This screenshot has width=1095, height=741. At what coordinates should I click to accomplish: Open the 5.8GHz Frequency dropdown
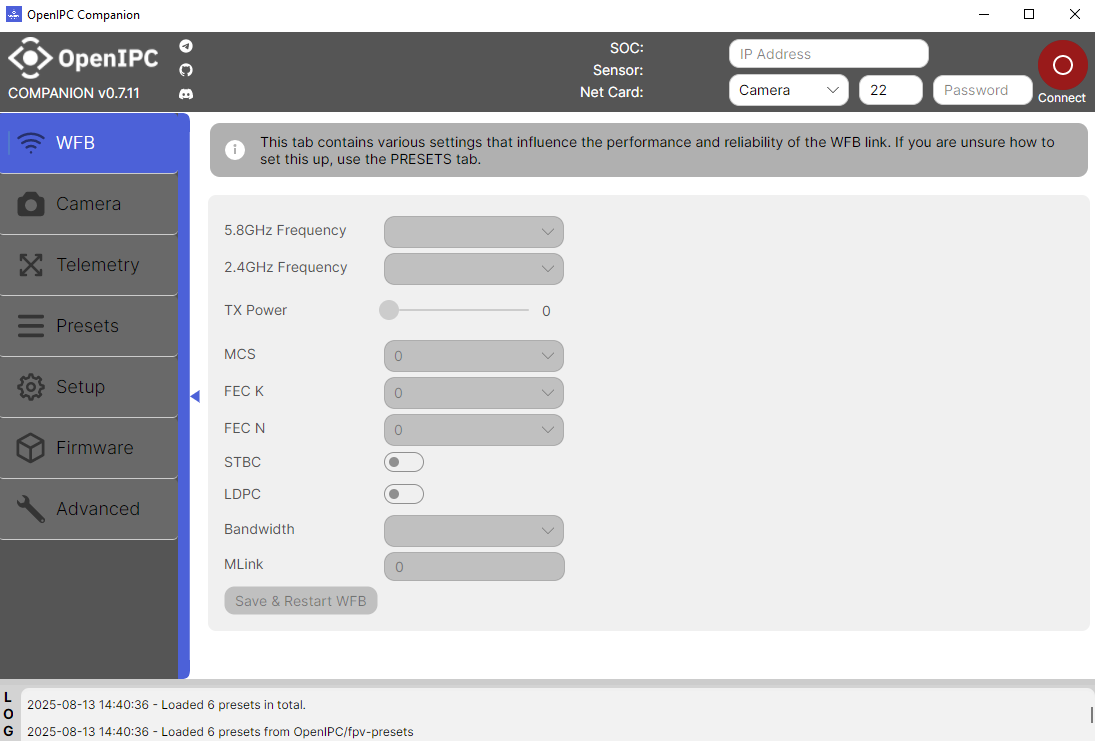coord(473,232)
